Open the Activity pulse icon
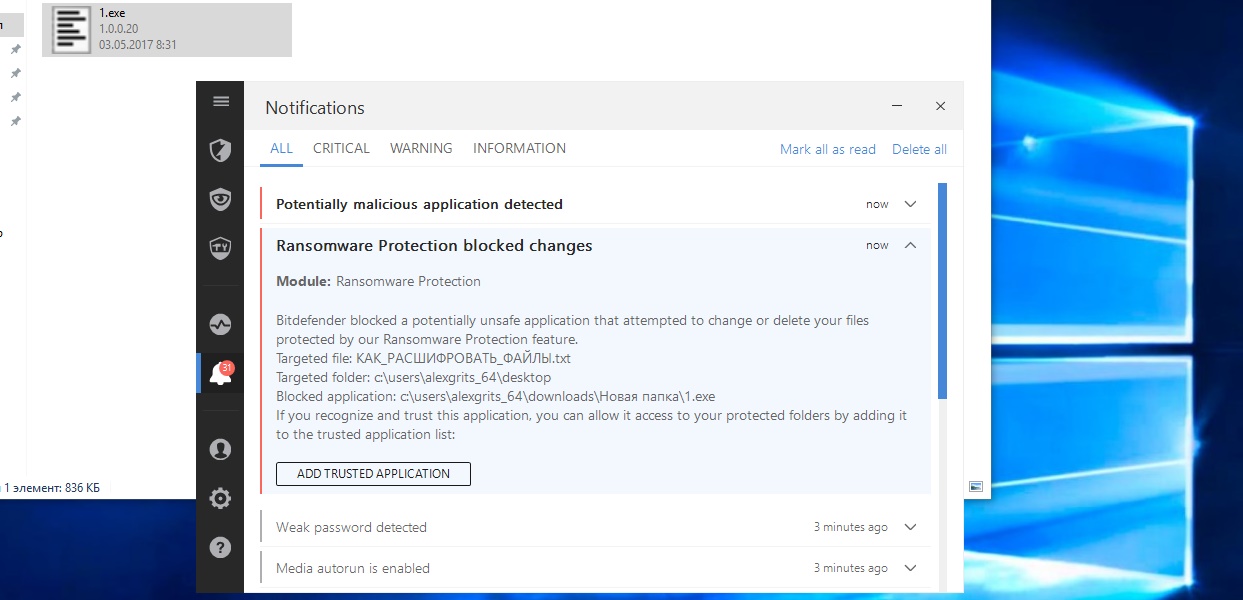The image size is (1243, 600). pos(220,325)
